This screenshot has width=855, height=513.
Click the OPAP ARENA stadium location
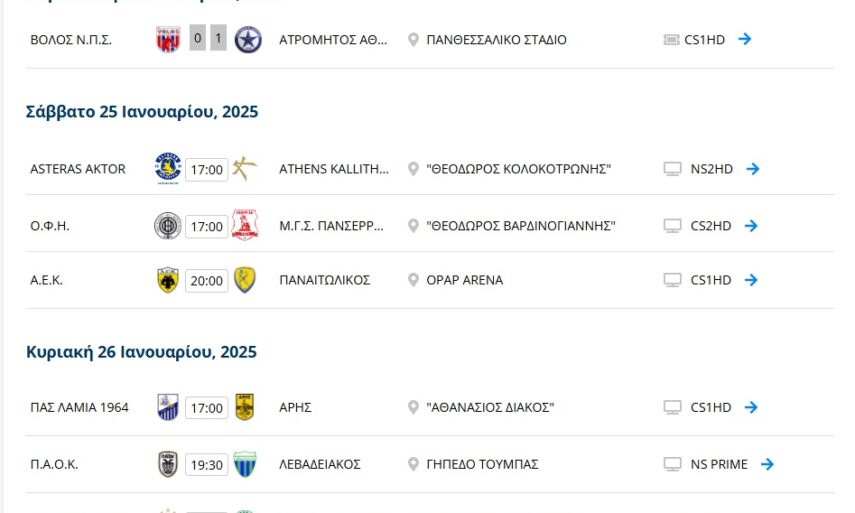pos(464,280)
